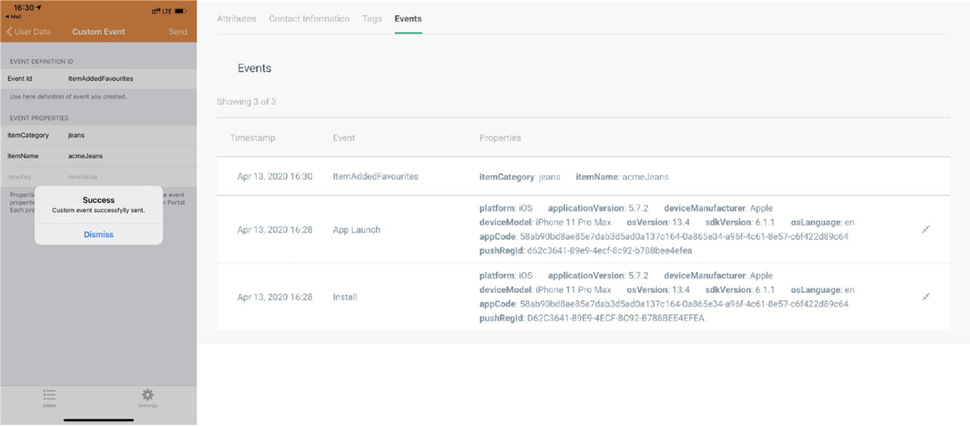Tap Send in the navigation bar
This screenshot has height=427, width=970.
[177, 32]
